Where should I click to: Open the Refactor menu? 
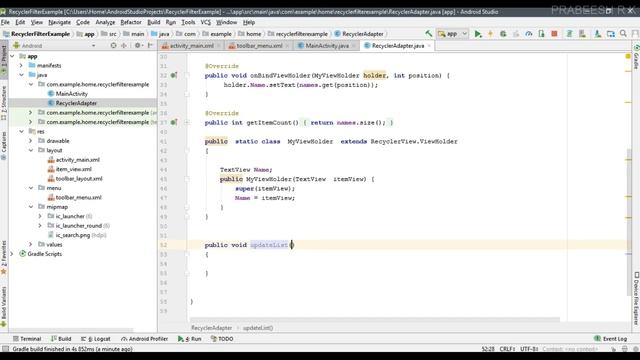coord(131,22)
